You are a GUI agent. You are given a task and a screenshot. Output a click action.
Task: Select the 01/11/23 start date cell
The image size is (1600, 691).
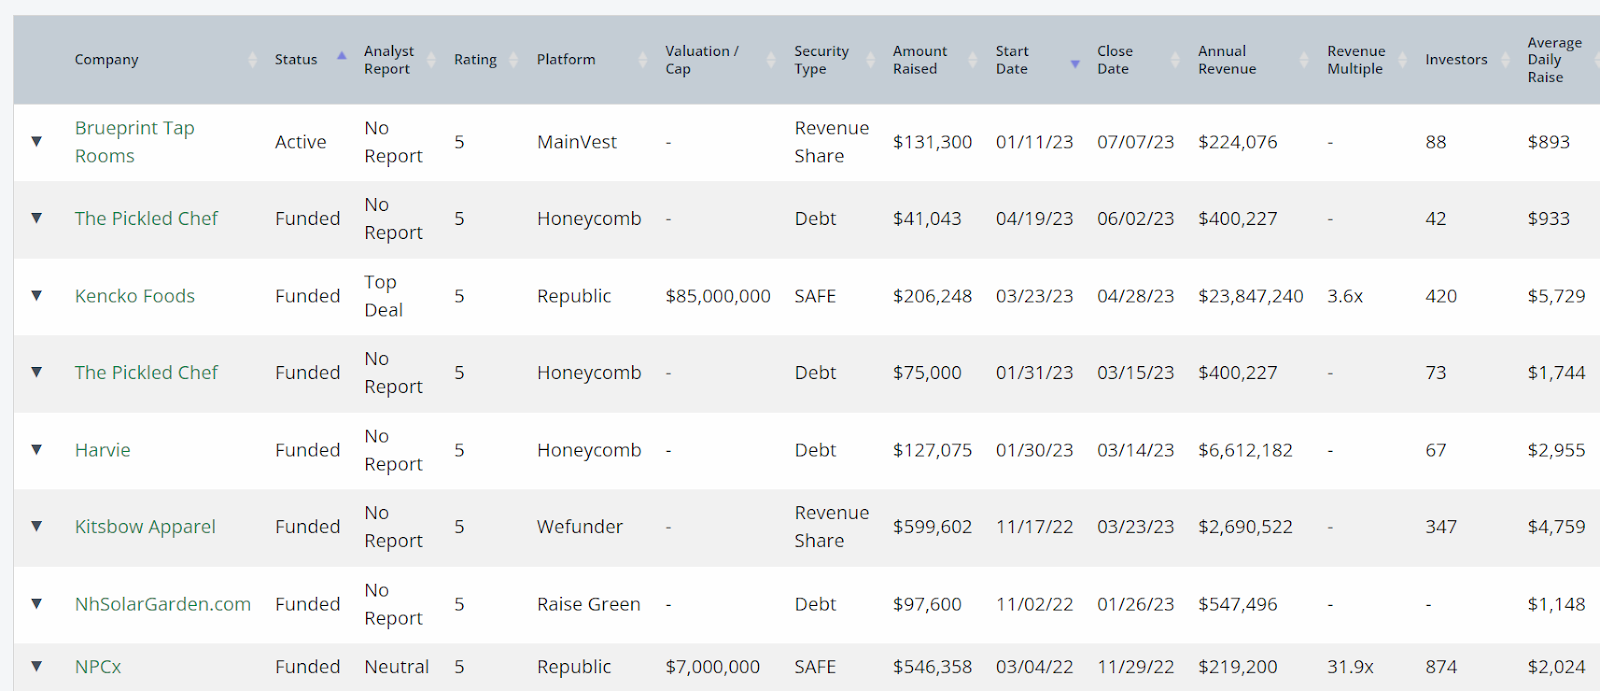pos(1034,142)
